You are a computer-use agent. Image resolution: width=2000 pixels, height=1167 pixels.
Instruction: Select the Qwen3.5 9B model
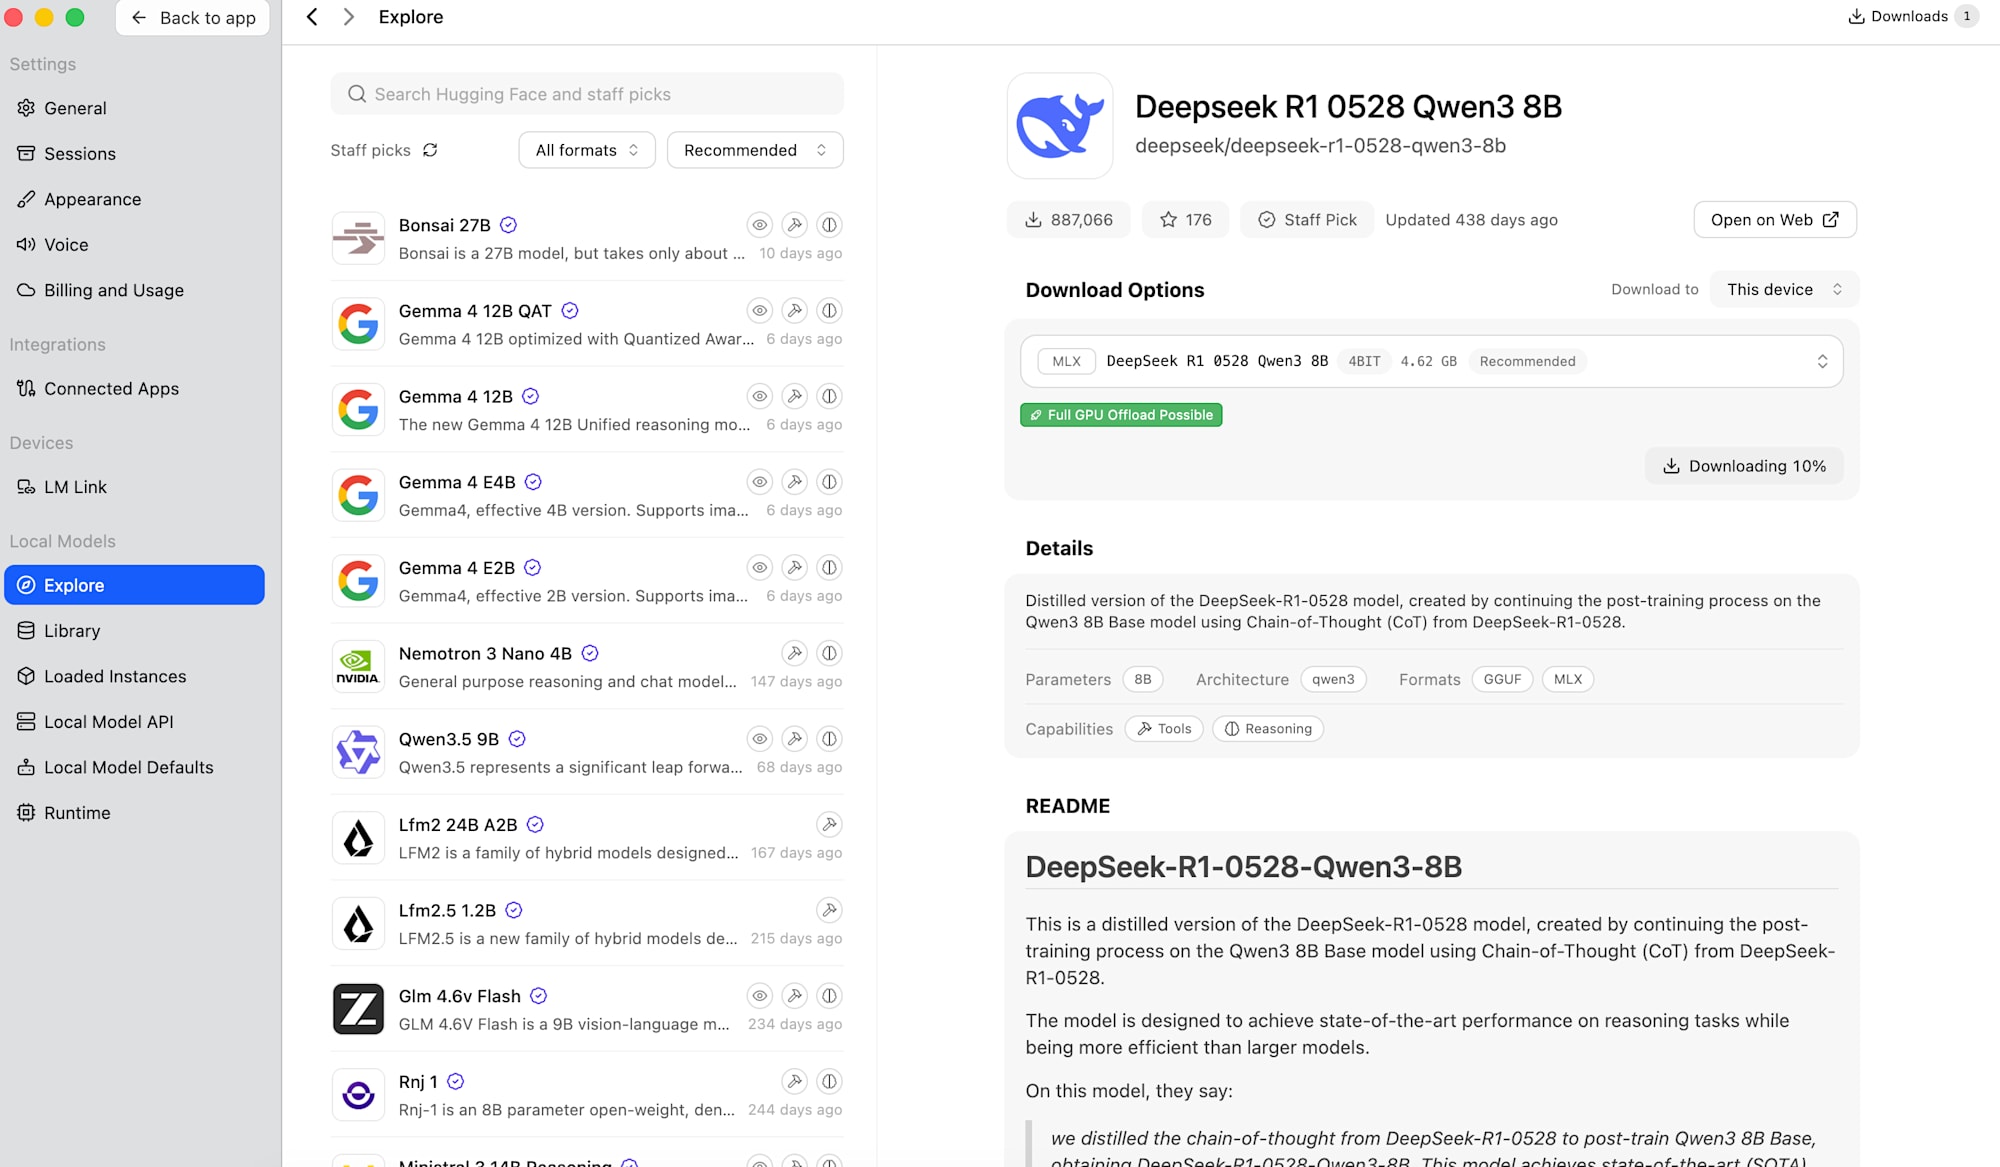tap(587, 752)
